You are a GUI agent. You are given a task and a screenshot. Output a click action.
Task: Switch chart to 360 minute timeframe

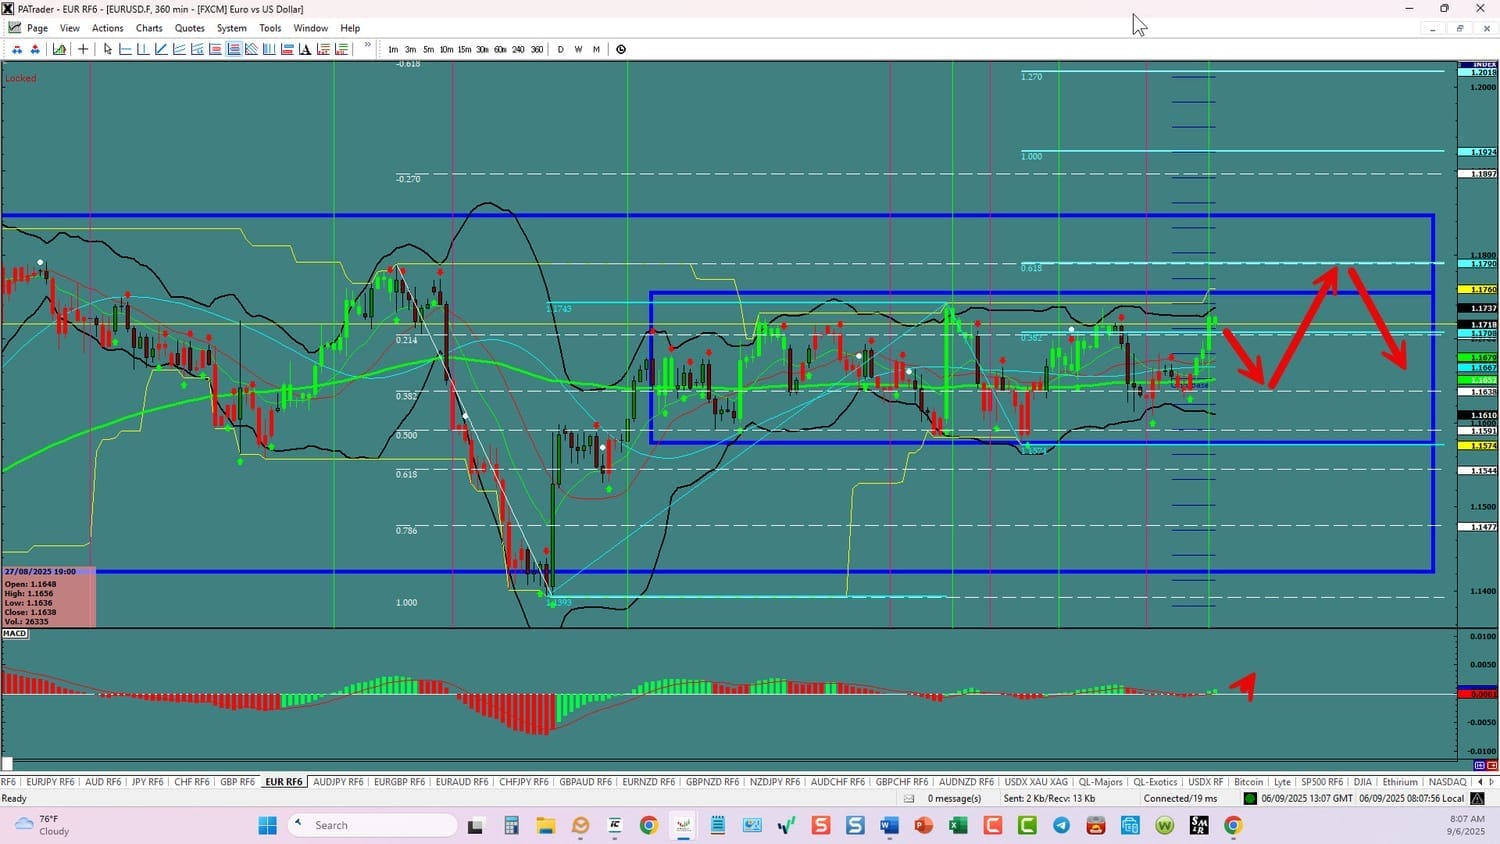537,49
